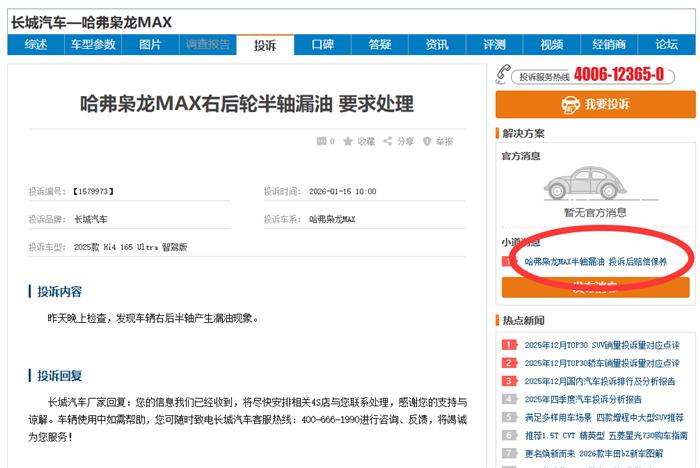
Task: Click the comment count icon
Action: pyautogui.click(x=322, y=142)
